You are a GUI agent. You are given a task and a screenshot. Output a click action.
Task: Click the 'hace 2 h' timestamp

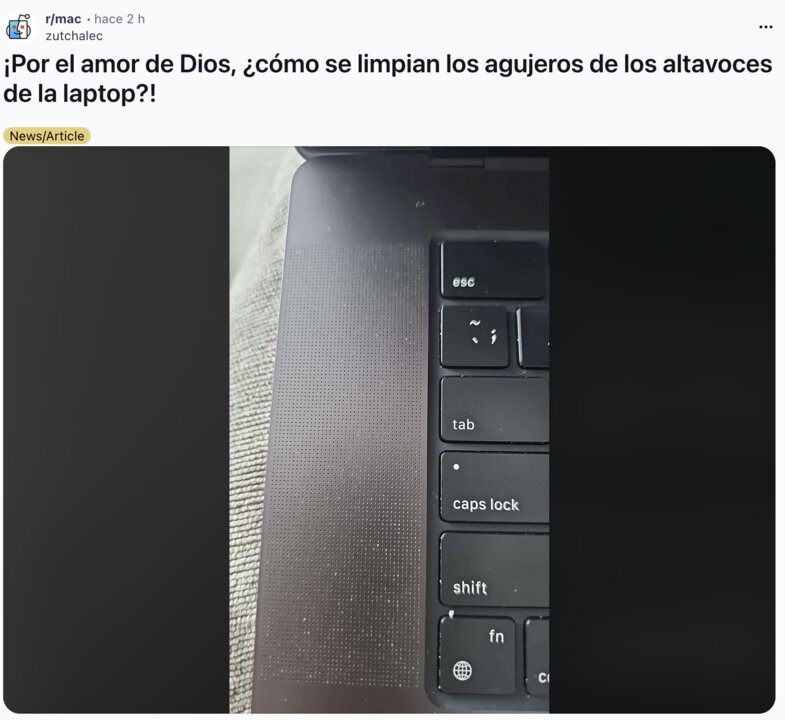(120, 19)
